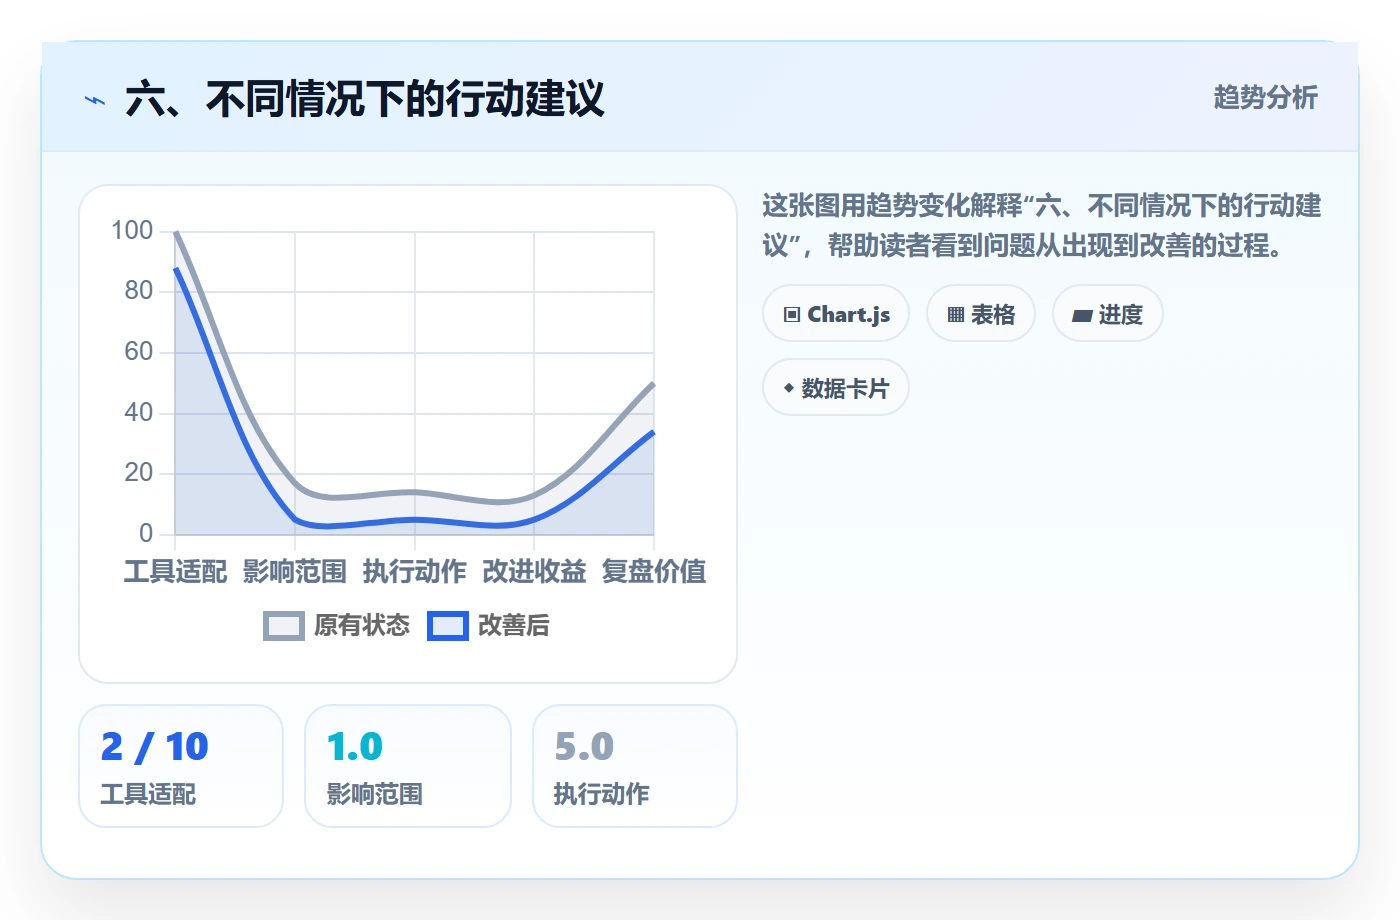Open the 5.0 执行动作 card

[635, 766]
